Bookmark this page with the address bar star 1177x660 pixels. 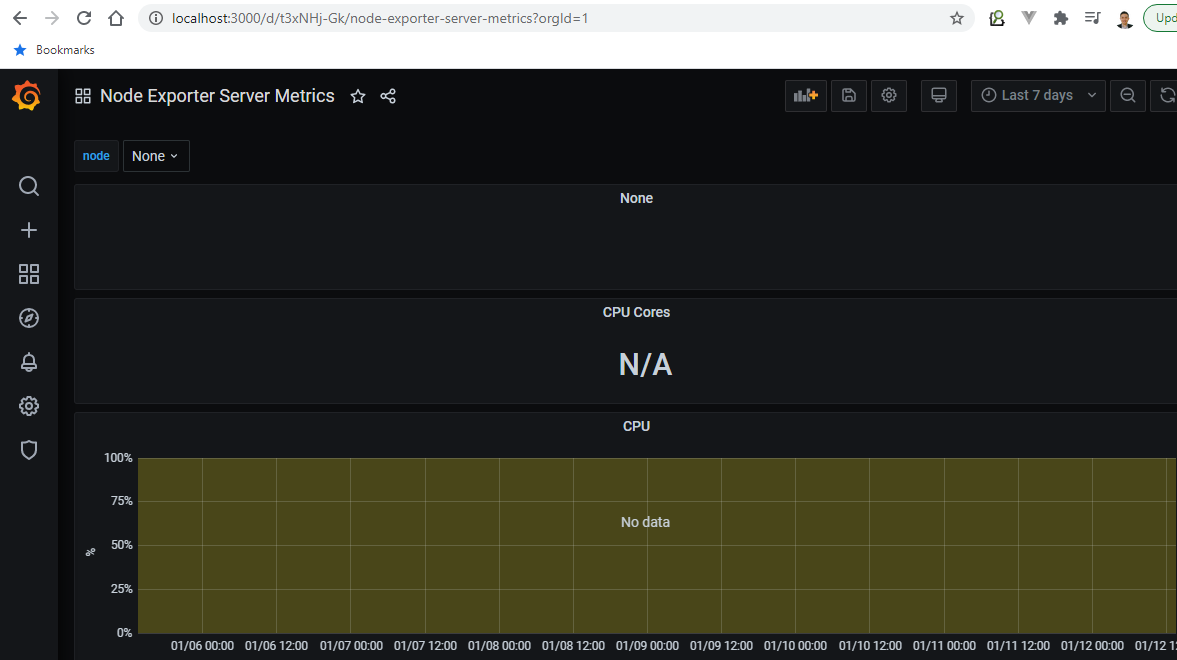click(x=956, y=18)
